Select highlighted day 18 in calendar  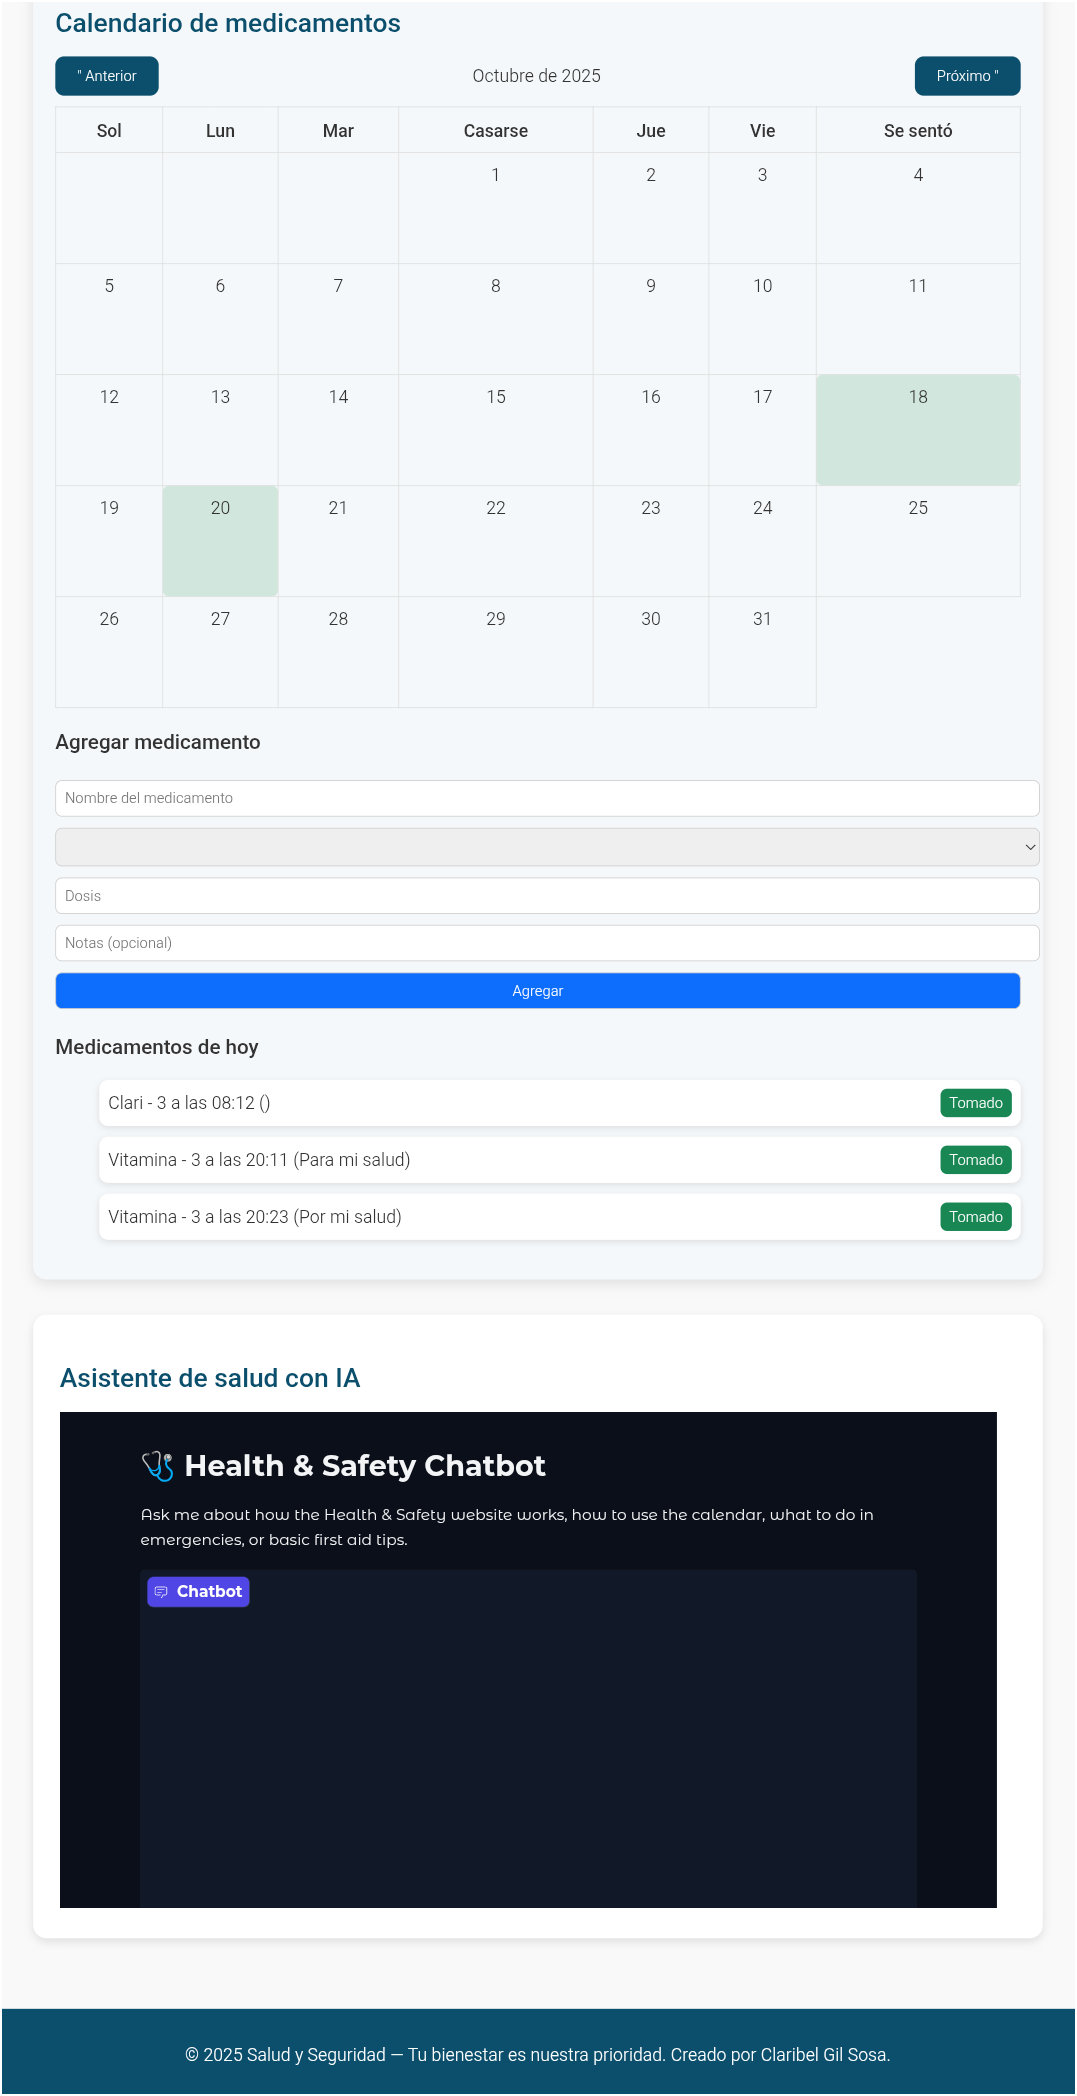pos(918,430)
